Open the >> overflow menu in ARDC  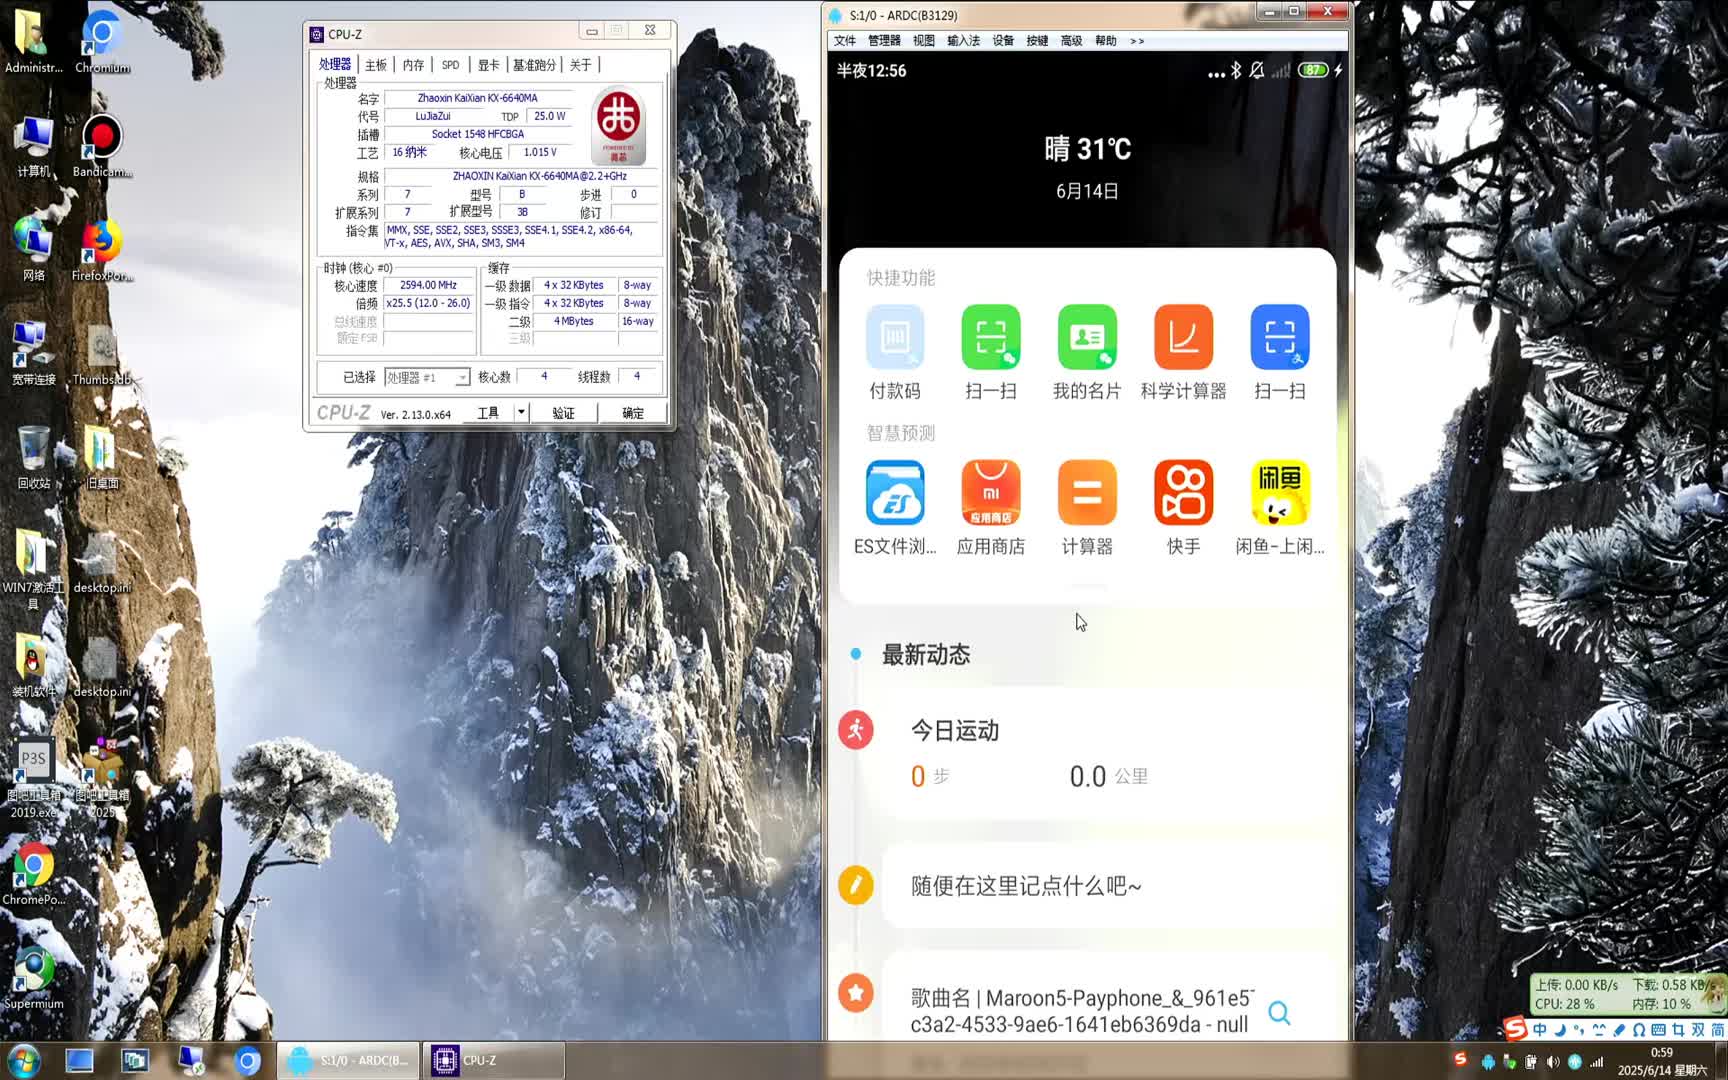(x=1136, y=41)
